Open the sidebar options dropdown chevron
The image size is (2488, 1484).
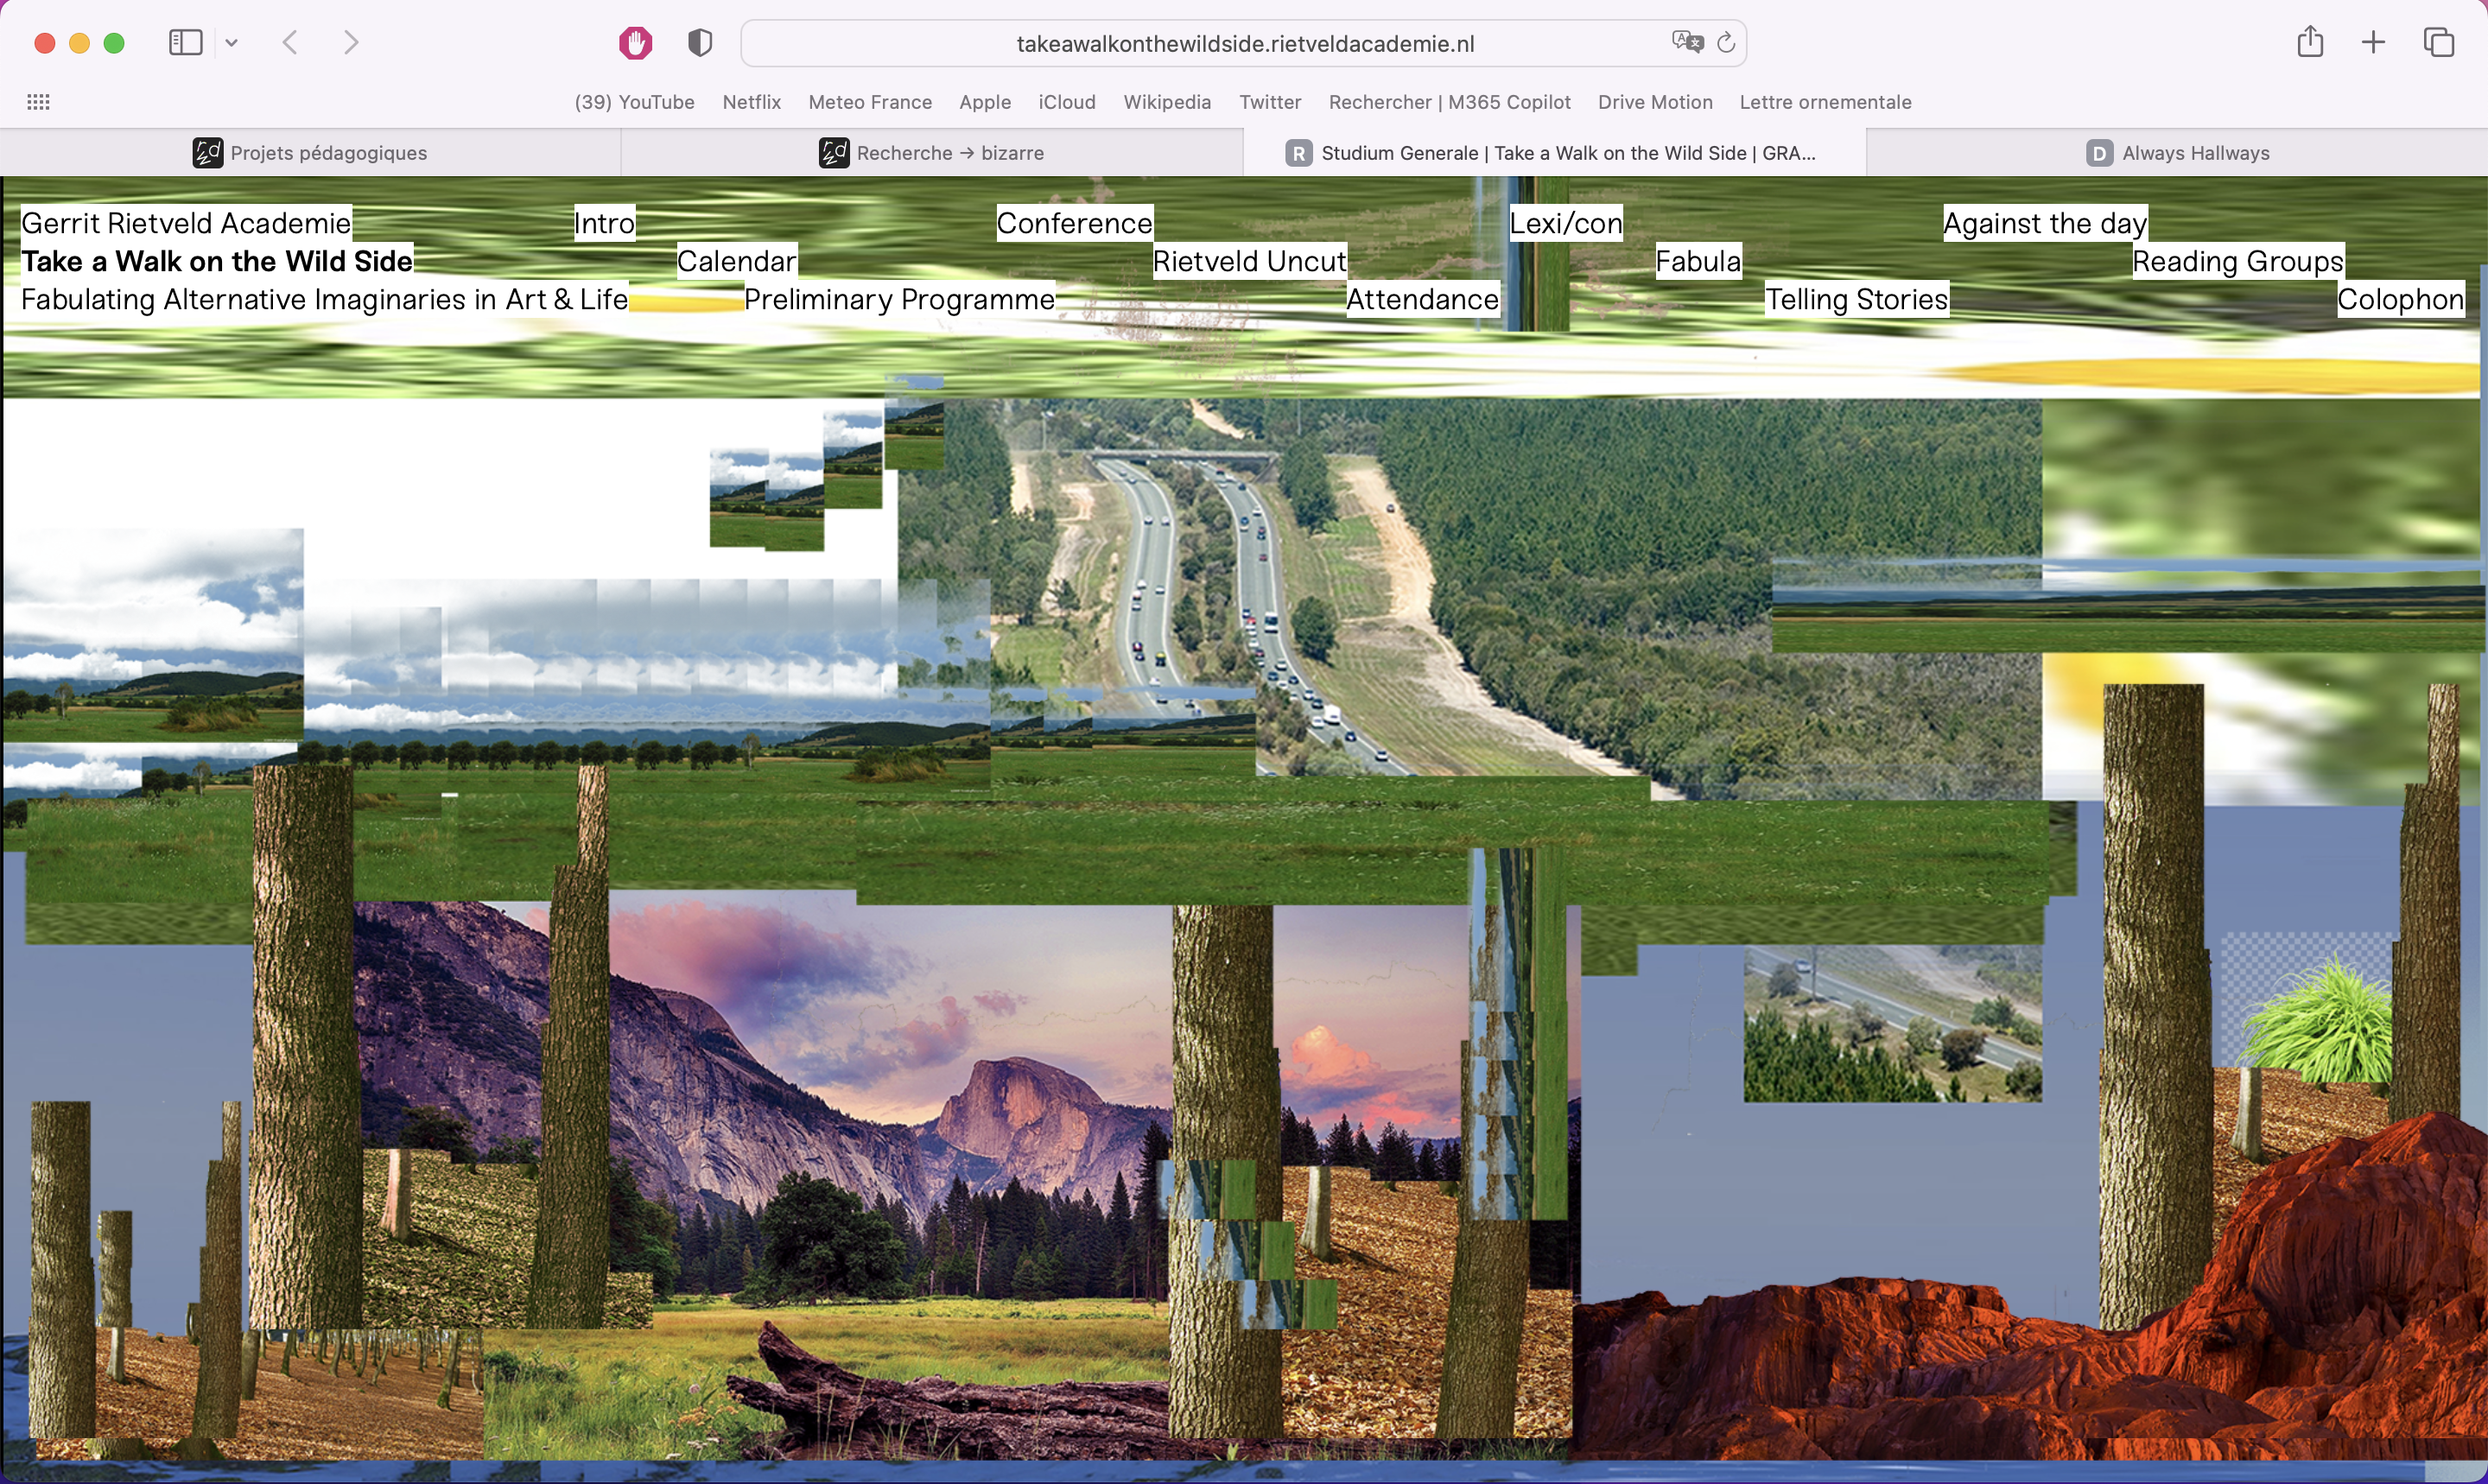click(x=232, y=43)
